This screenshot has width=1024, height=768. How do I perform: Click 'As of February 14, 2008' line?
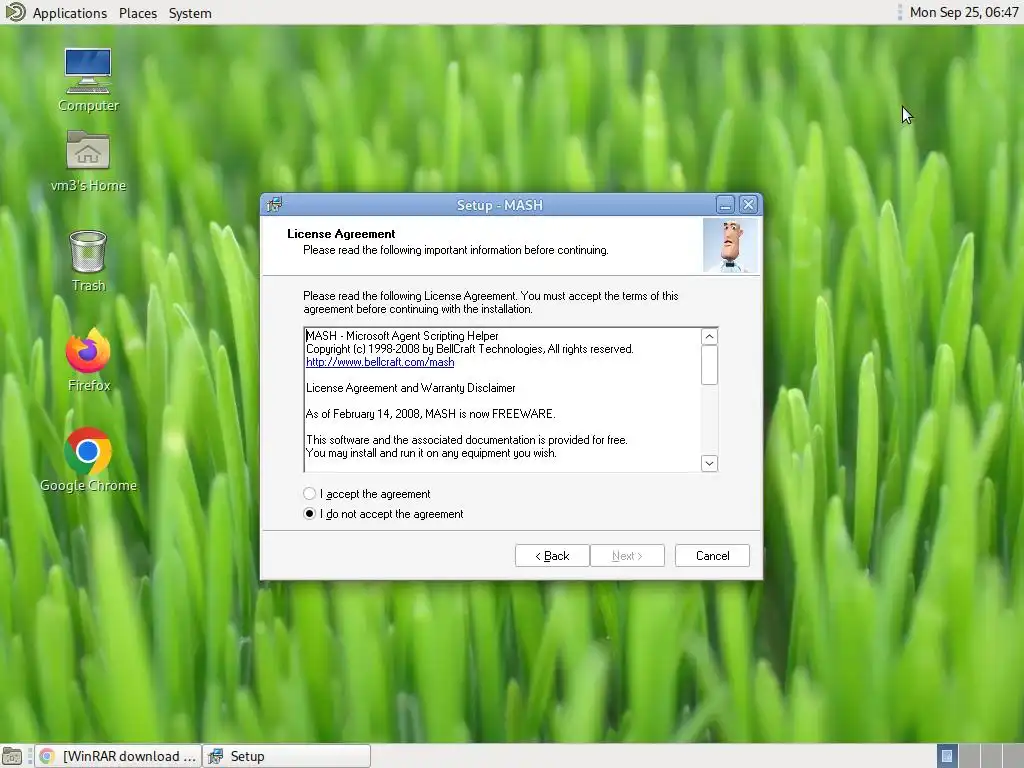tap(430, 414)
